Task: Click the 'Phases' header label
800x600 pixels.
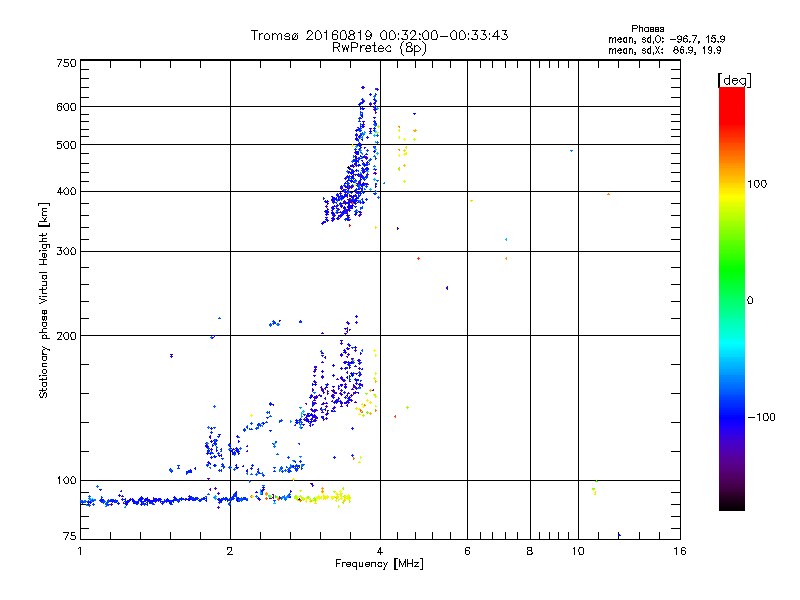Action: pyautogui.click(x=647, y=29)
